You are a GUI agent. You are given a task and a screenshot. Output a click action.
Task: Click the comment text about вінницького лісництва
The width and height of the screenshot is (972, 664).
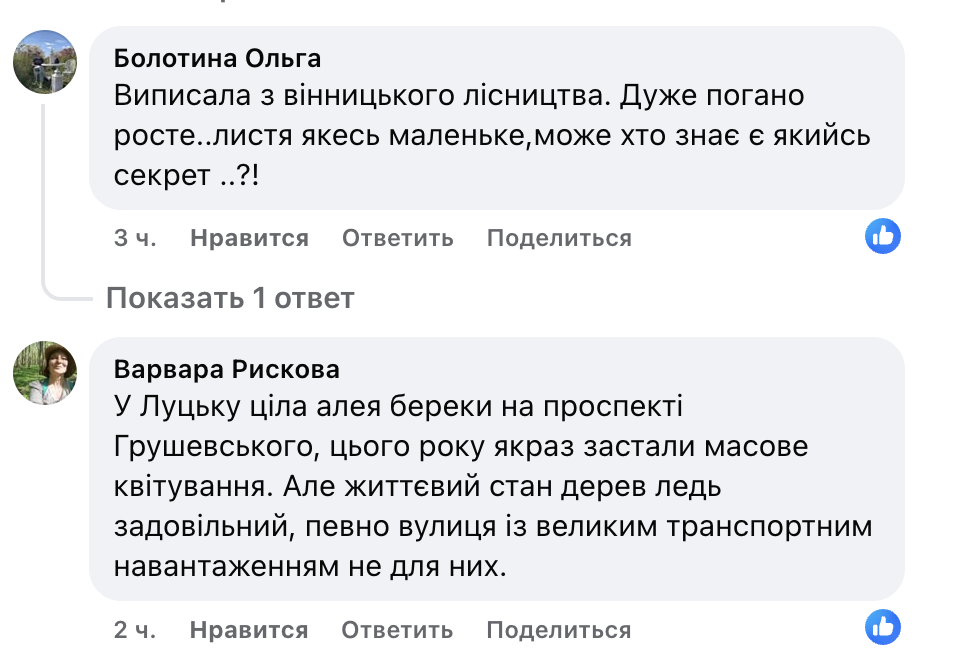coord(460,96)
